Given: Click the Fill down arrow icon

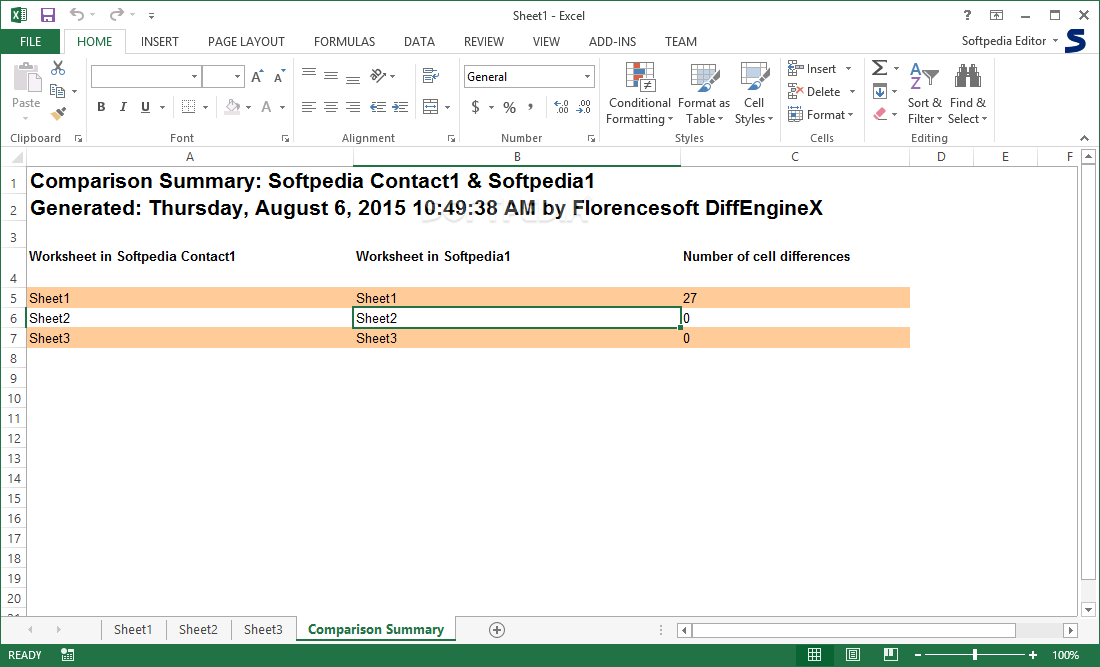Looking at the screenshot, I should point(880,91).
